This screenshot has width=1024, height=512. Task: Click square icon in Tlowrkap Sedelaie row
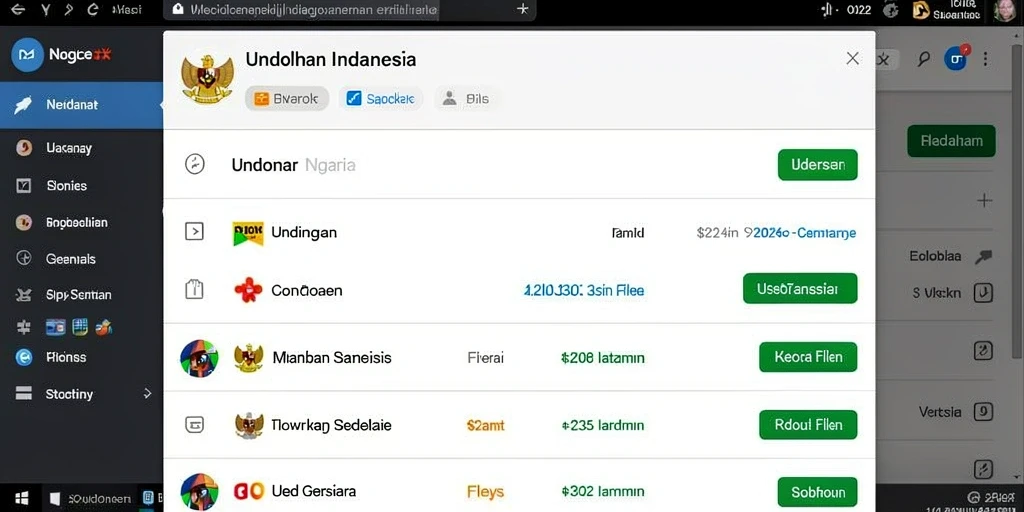[195, 425]
